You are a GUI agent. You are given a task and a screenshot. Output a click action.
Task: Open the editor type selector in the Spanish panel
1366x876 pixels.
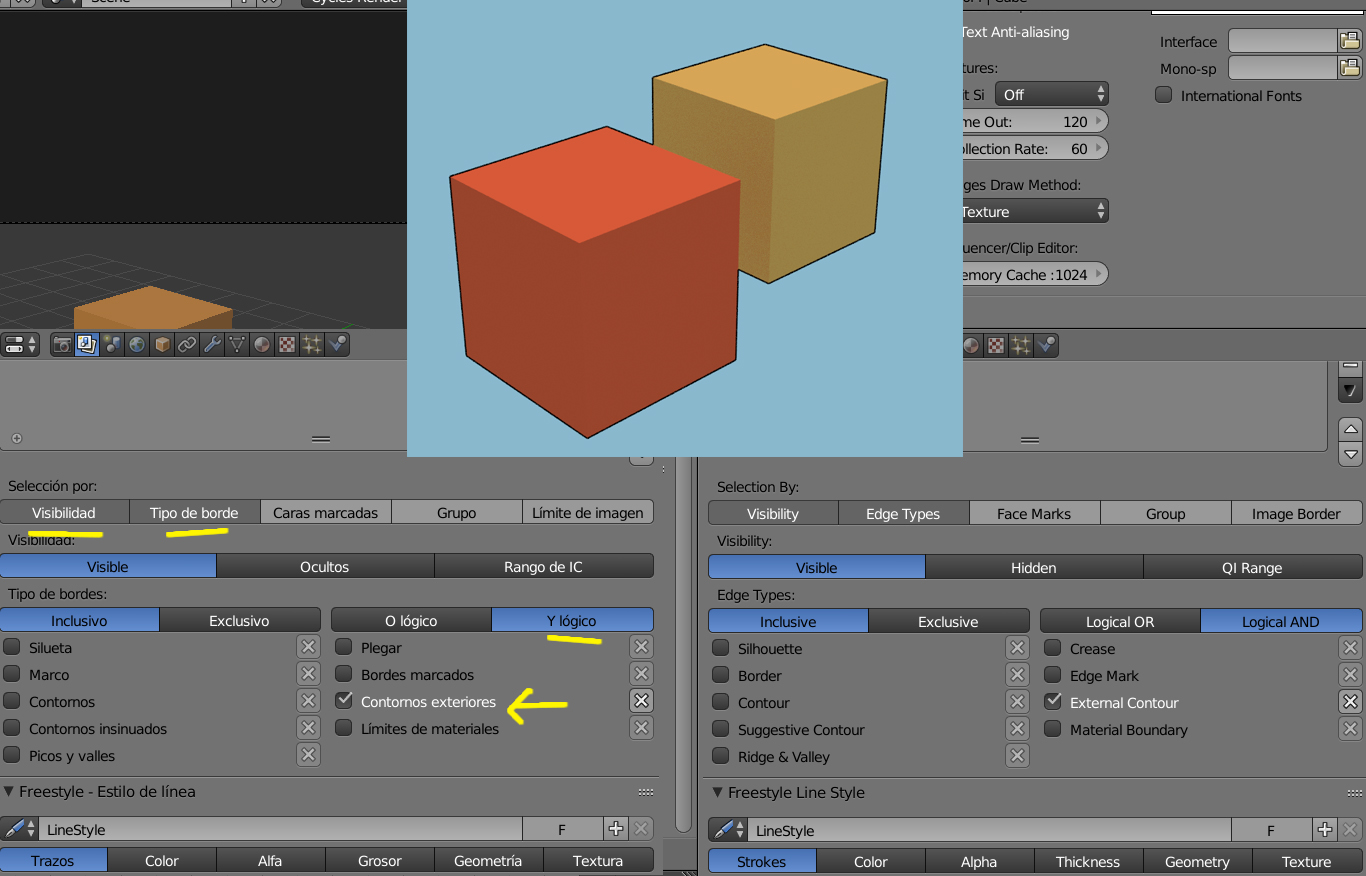[21, 345]
